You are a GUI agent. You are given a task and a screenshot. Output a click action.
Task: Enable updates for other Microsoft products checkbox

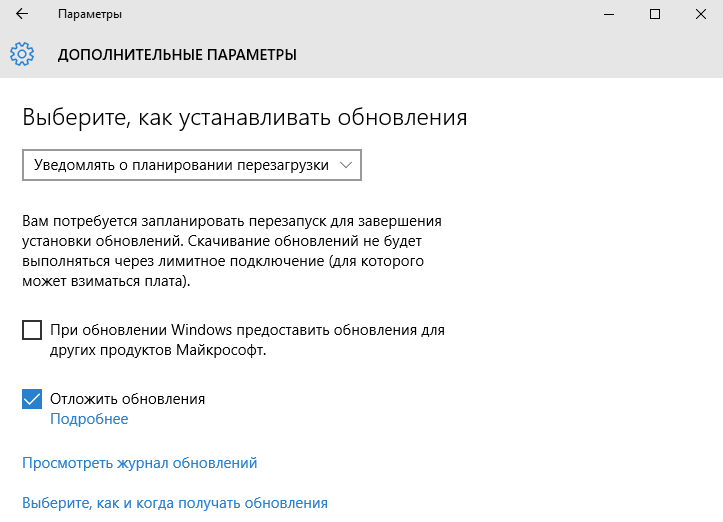tap(32, 330)
